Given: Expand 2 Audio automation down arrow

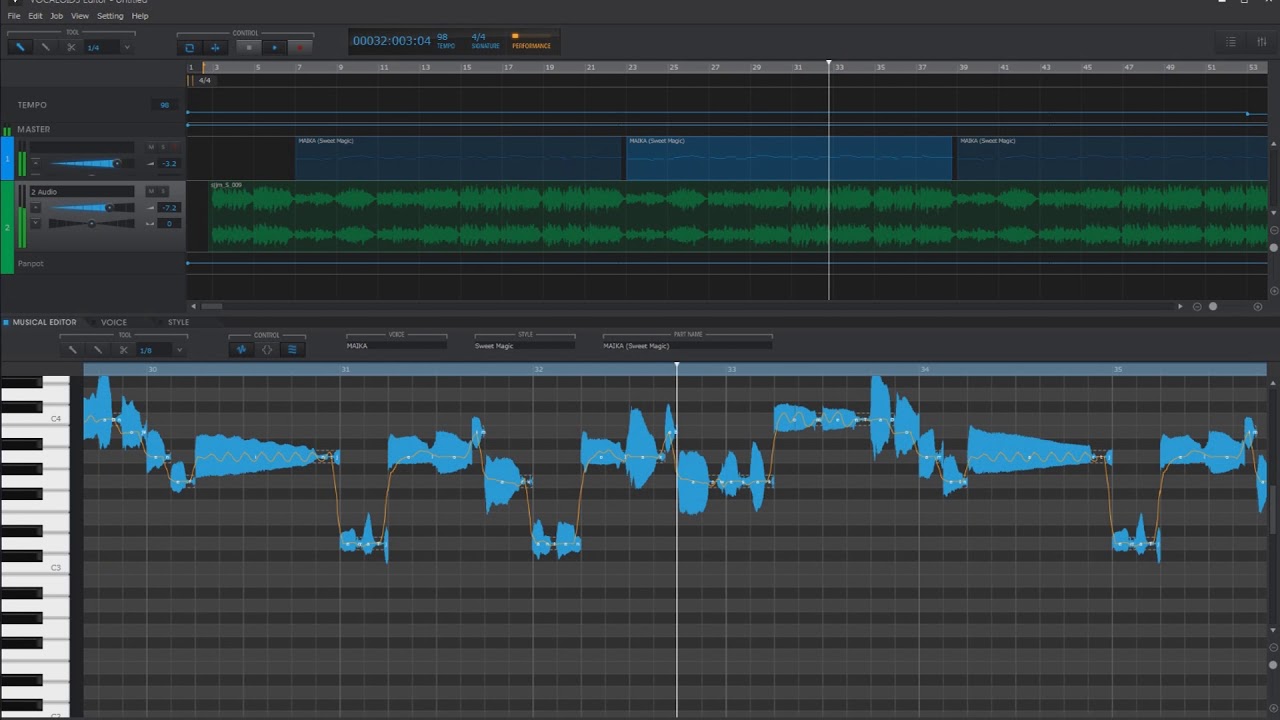Looking at the screenshot, I should [x=36, y=223].
